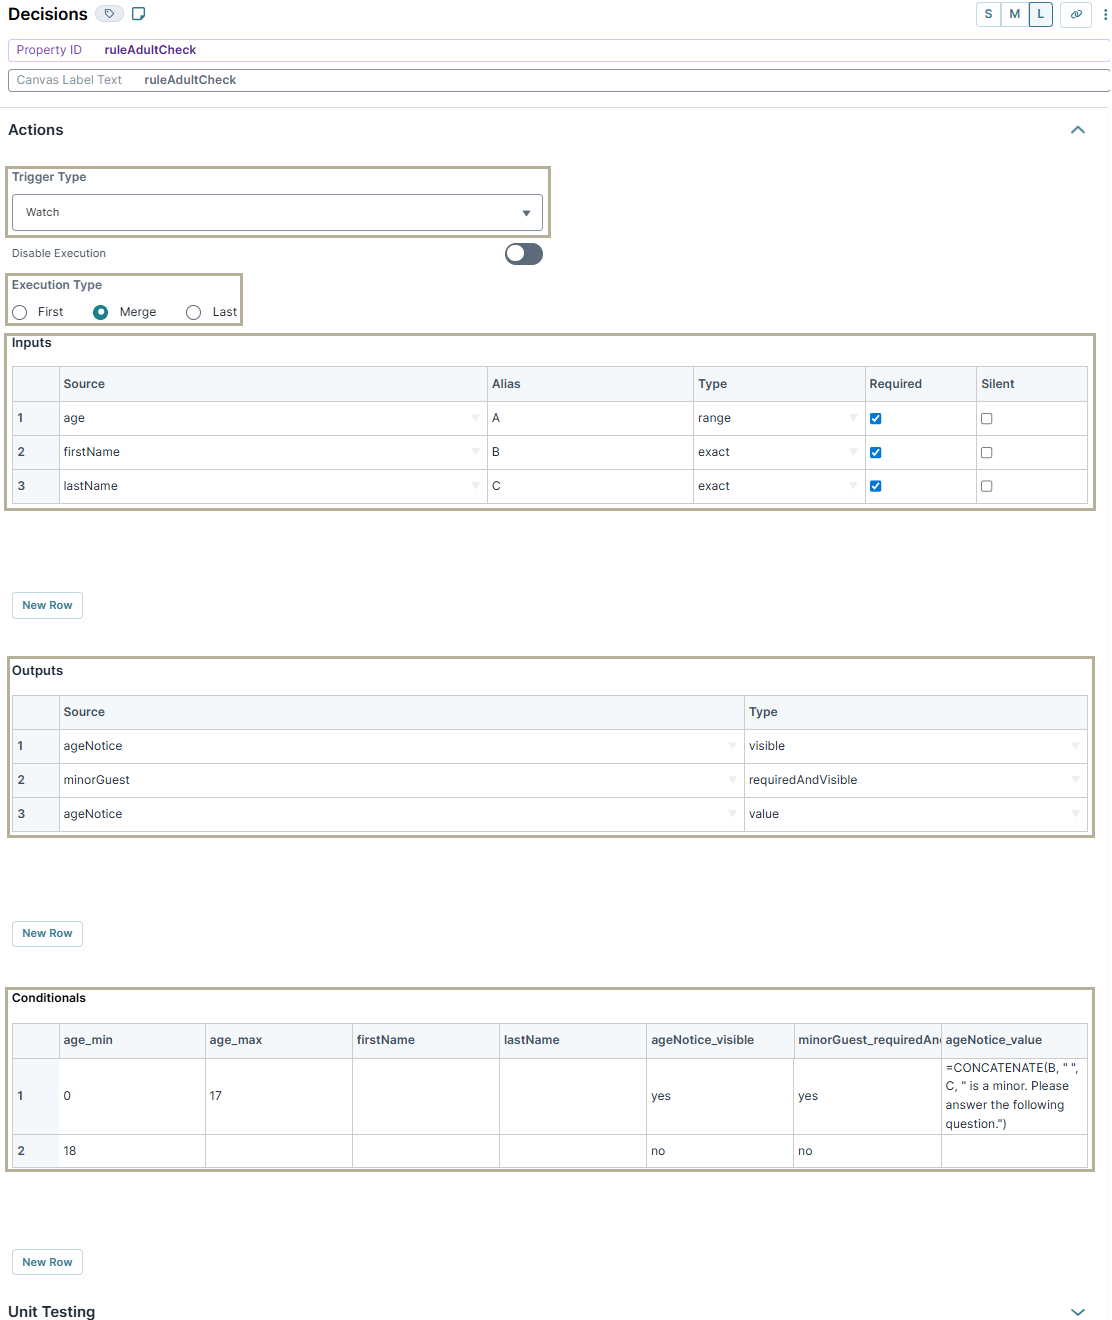Uncheck Required for the age input
The image size is (1112, 1320).
coord(876,418)
